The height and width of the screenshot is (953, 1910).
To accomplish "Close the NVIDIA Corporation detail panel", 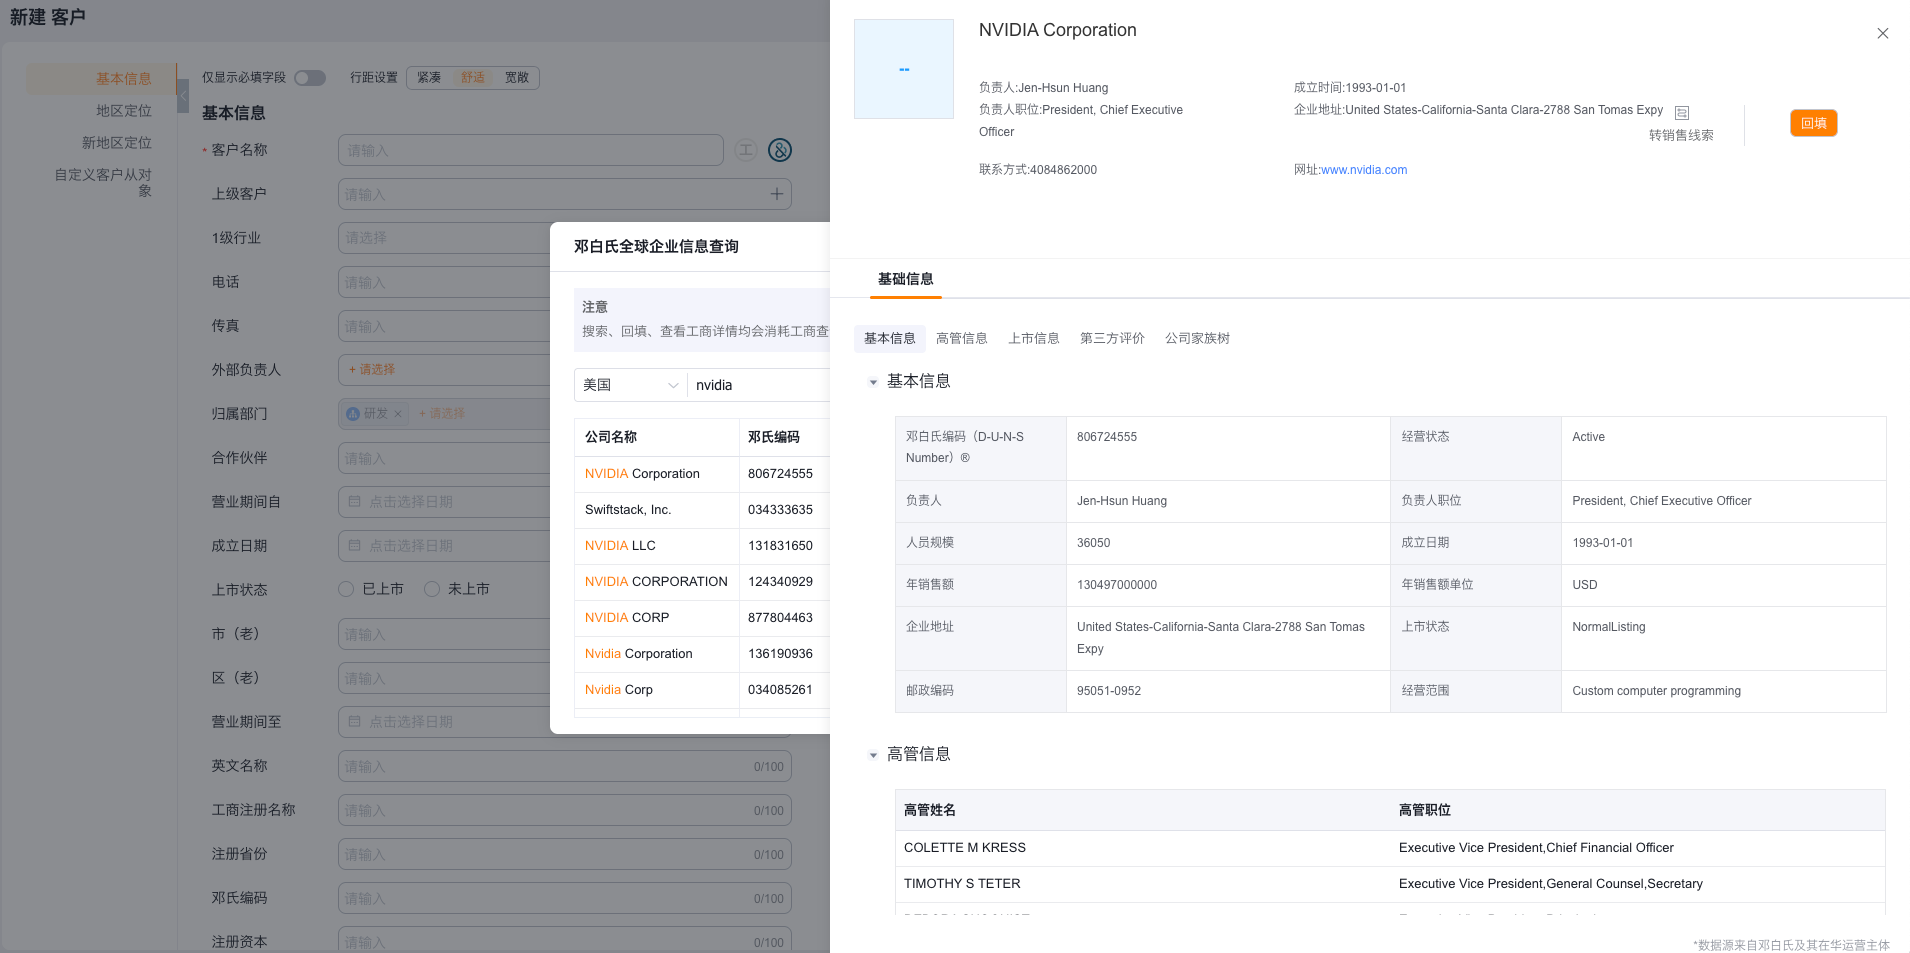I will click(1882, 34).
